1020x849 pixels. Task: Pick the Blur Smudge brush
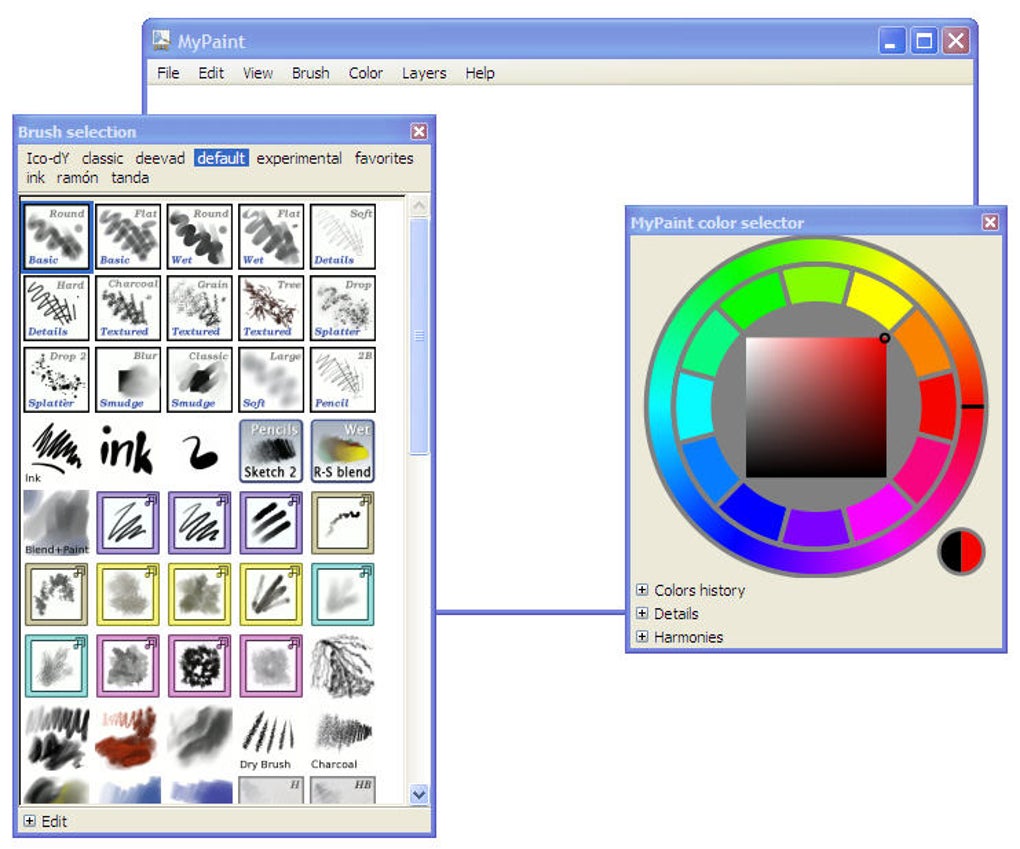click(128, 379)
